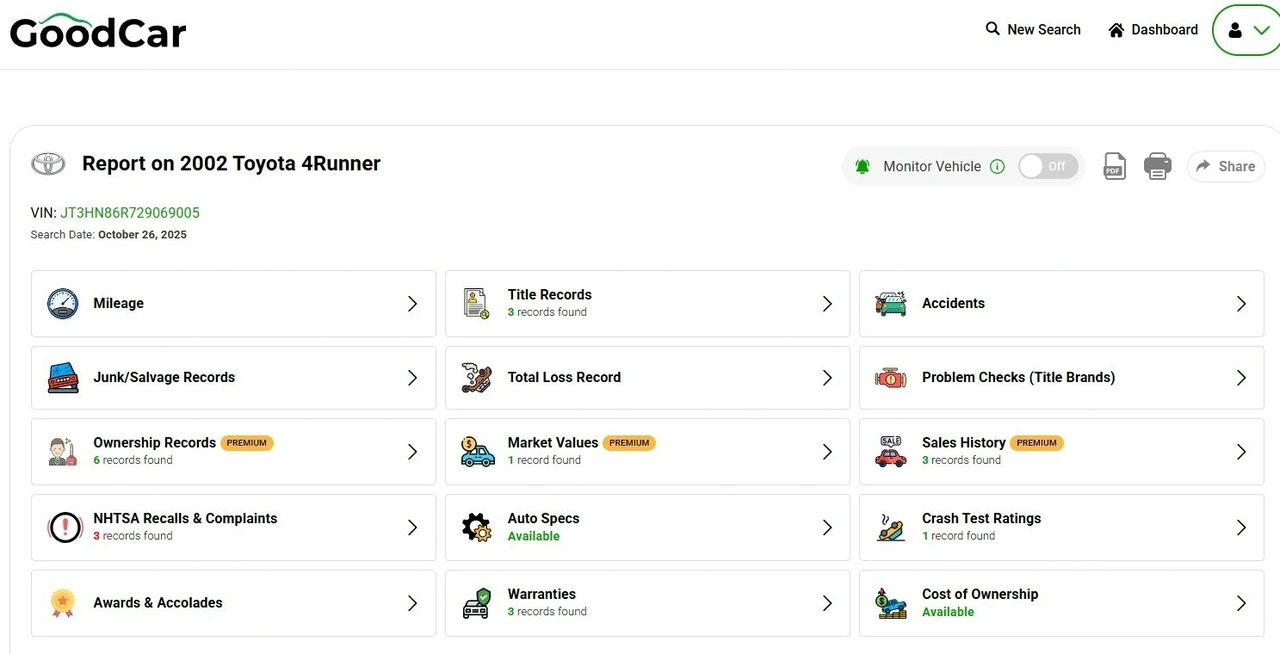Expand the Auto Specs chevron

827,528
